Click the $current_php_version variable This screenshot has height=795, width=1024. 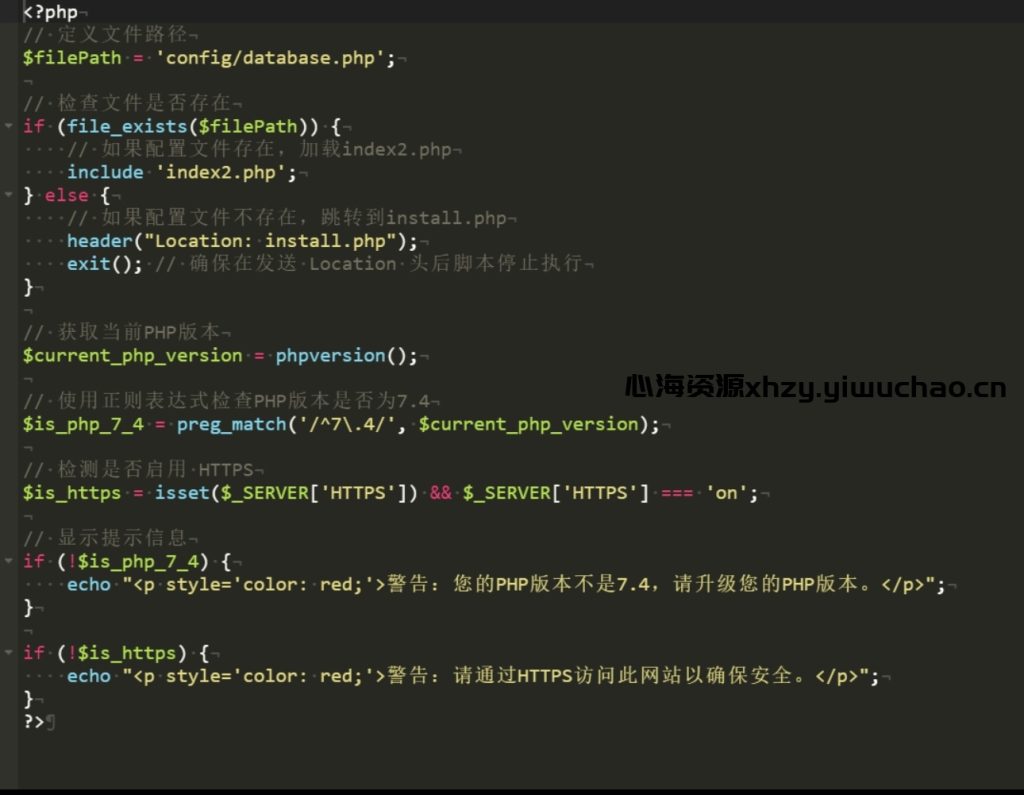pos(130,355)
